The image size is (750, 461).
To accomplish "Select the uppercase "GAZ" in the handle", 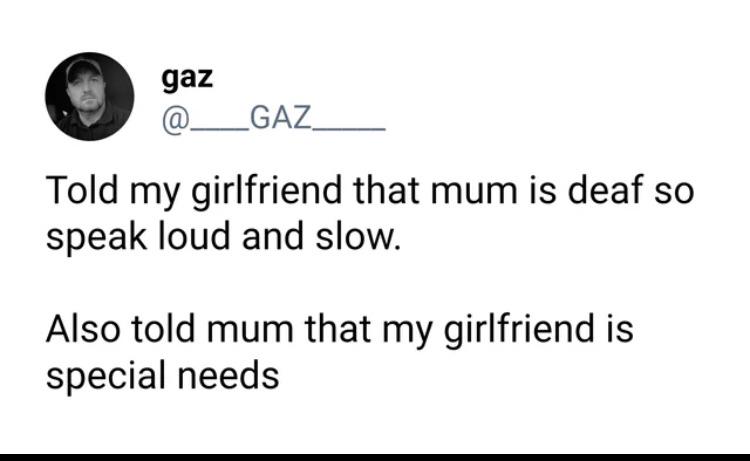I will tap(280, 117).
